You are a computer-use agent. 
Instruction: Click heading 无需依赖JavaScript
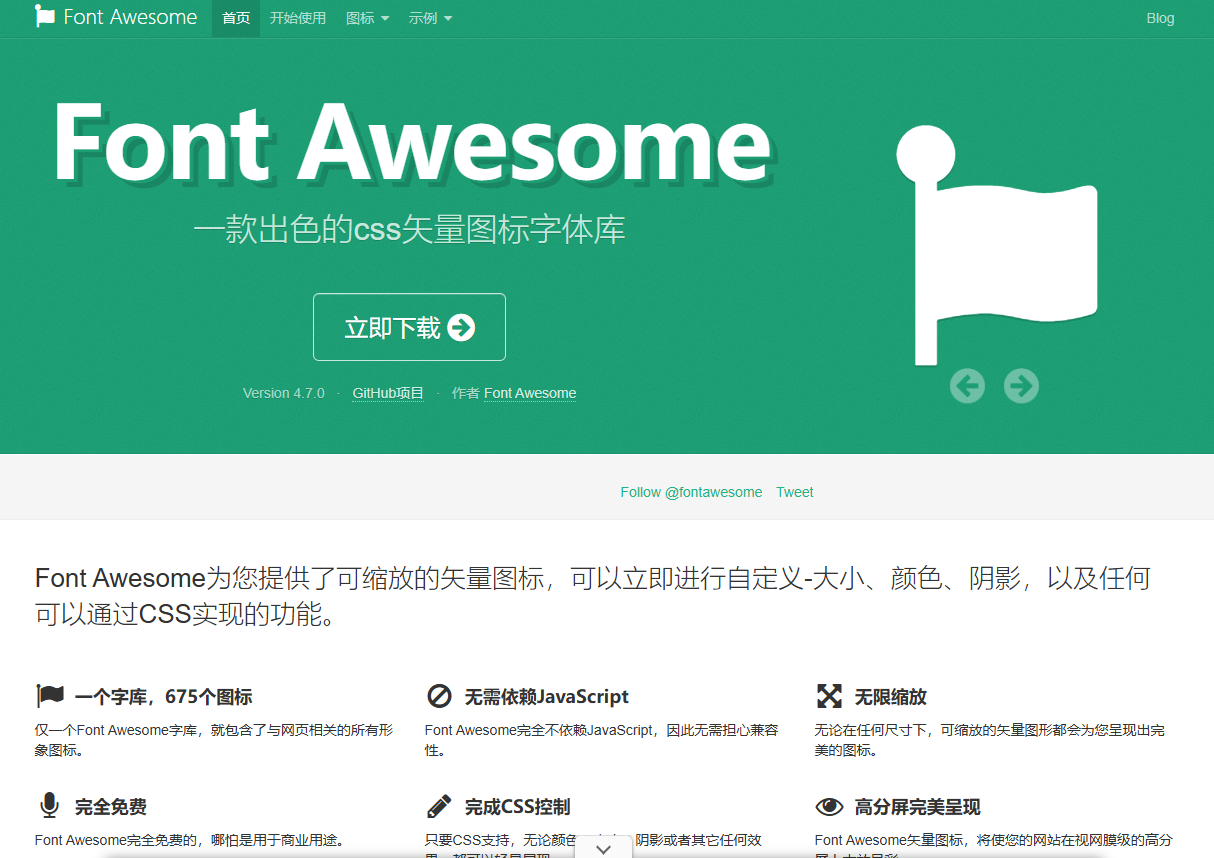[x=547, y=697]
